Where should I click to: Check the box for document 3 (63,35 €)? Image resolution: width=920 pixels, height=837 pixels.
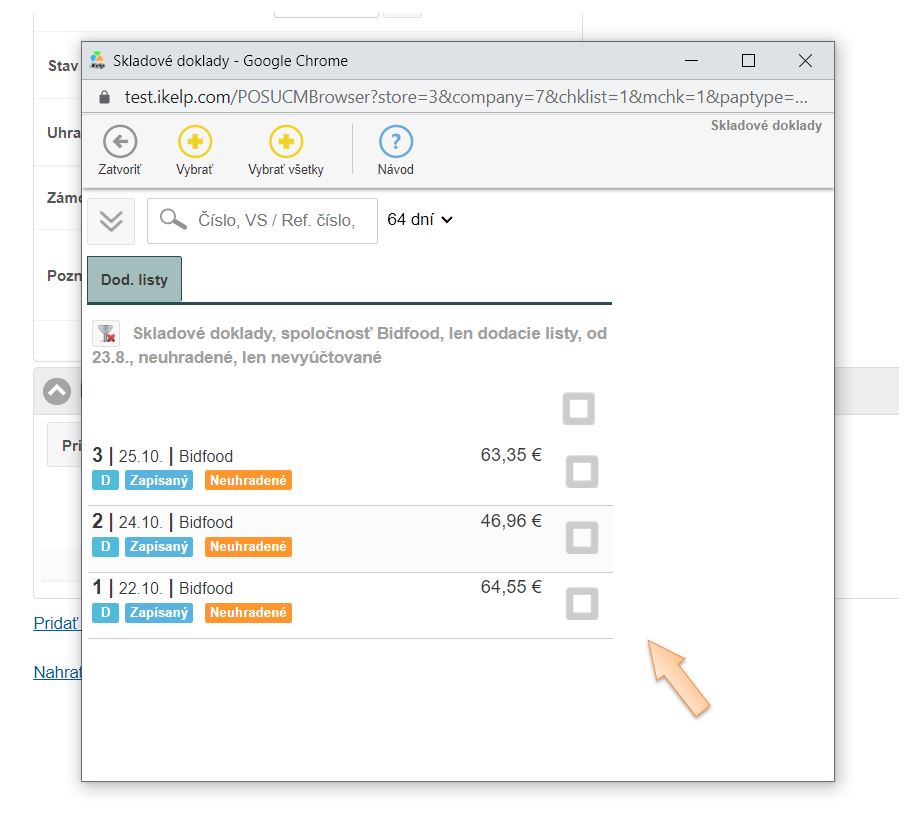[x=582, y=472]
